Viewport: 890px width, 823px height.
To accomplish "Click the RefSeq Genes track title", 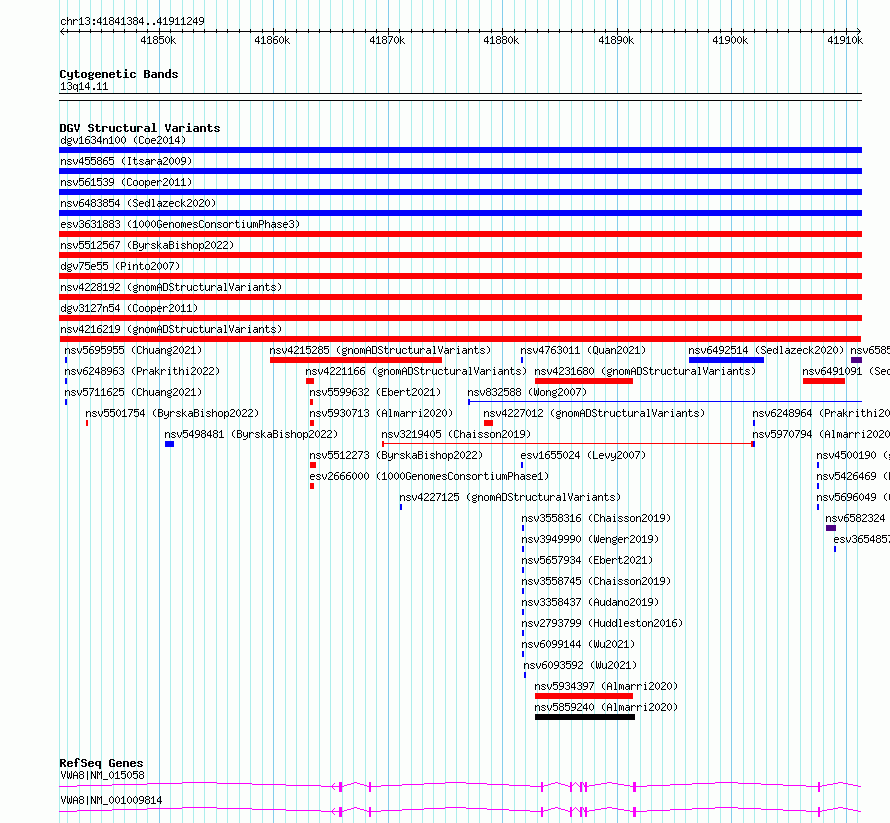I will pyautogui.click(x=101, y=763).
